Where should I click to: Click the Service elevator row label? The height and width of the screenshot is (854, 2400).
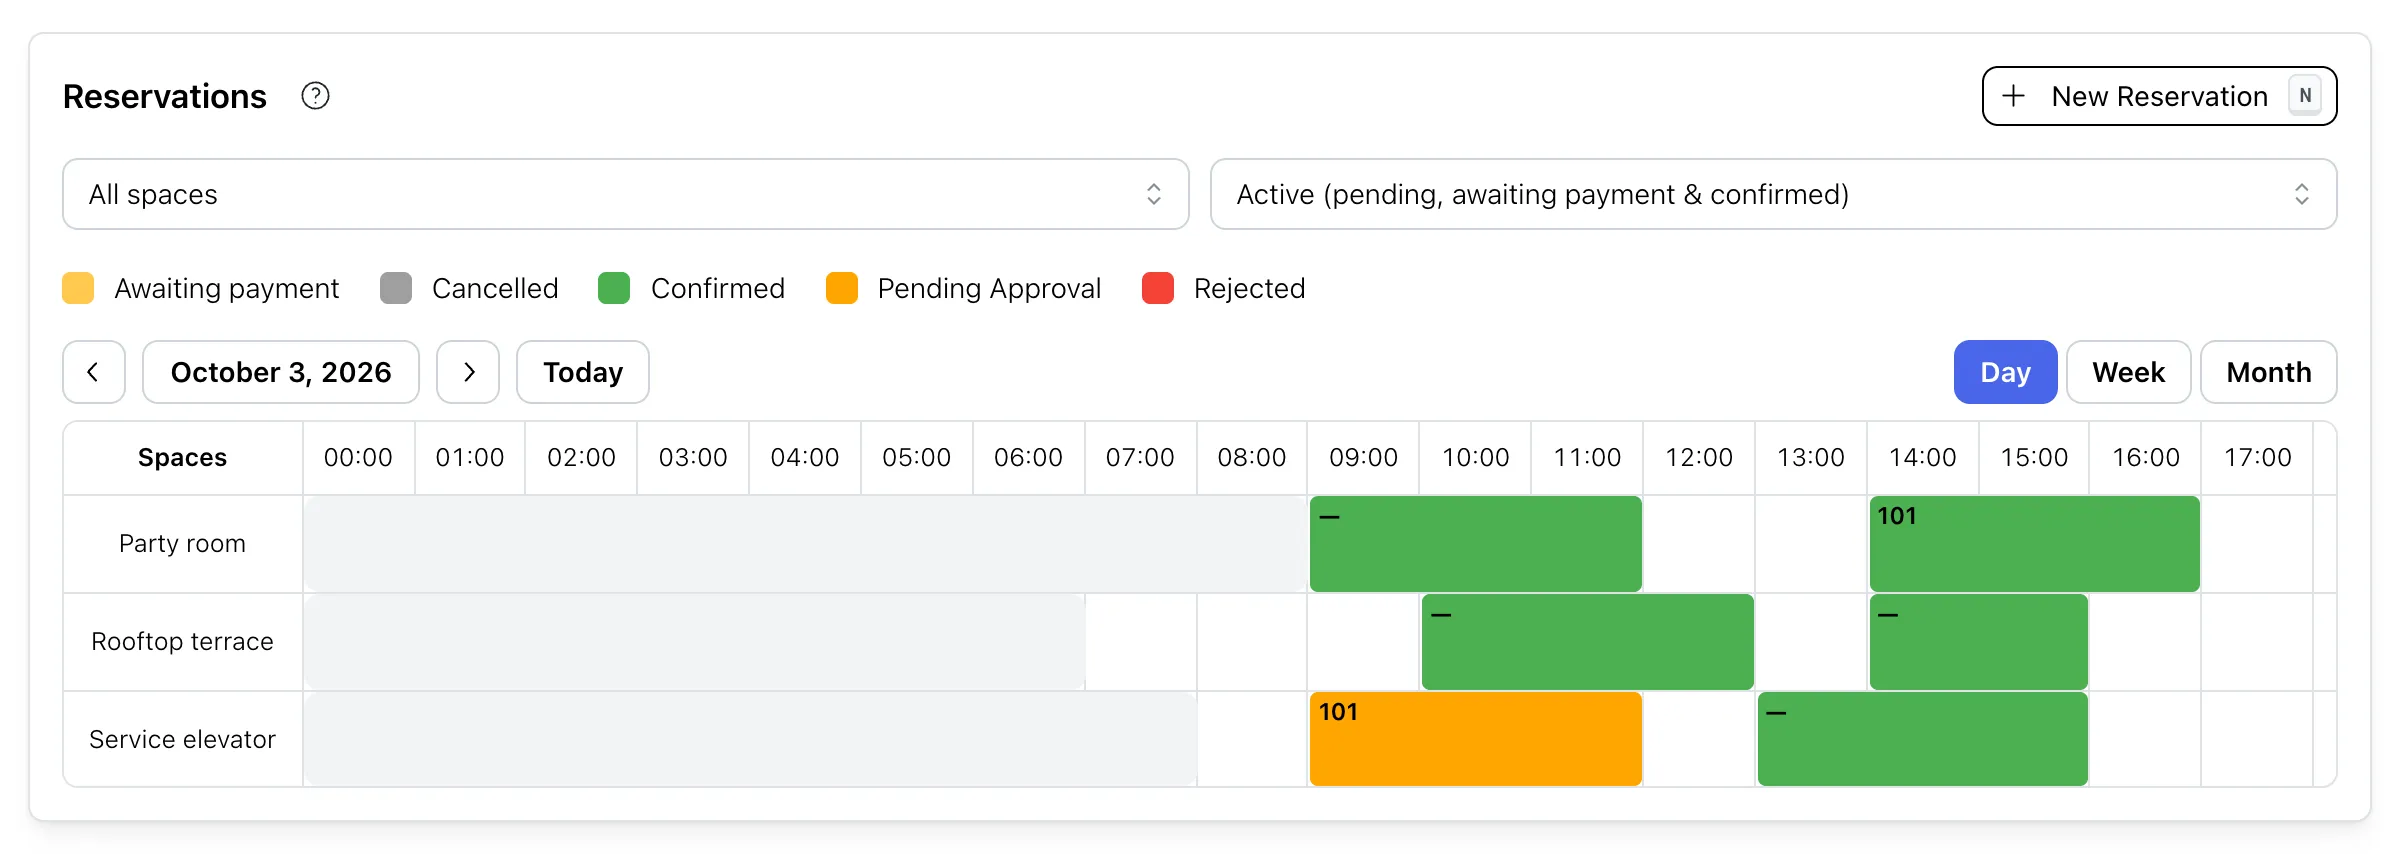(182, 740)
